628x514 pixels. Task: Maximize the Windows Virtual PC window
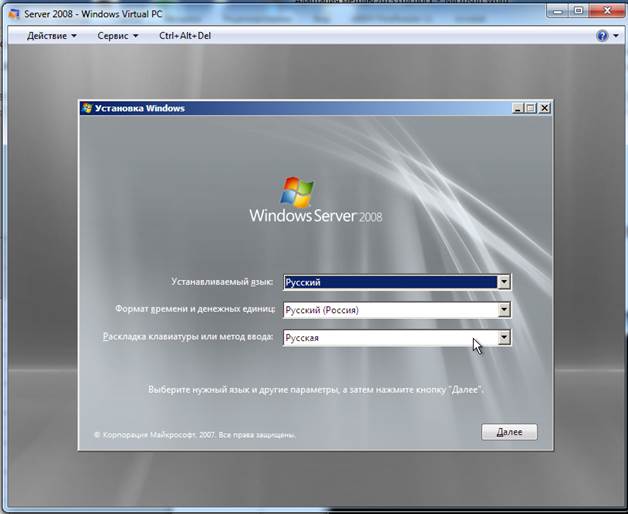(x=579, y=11)
